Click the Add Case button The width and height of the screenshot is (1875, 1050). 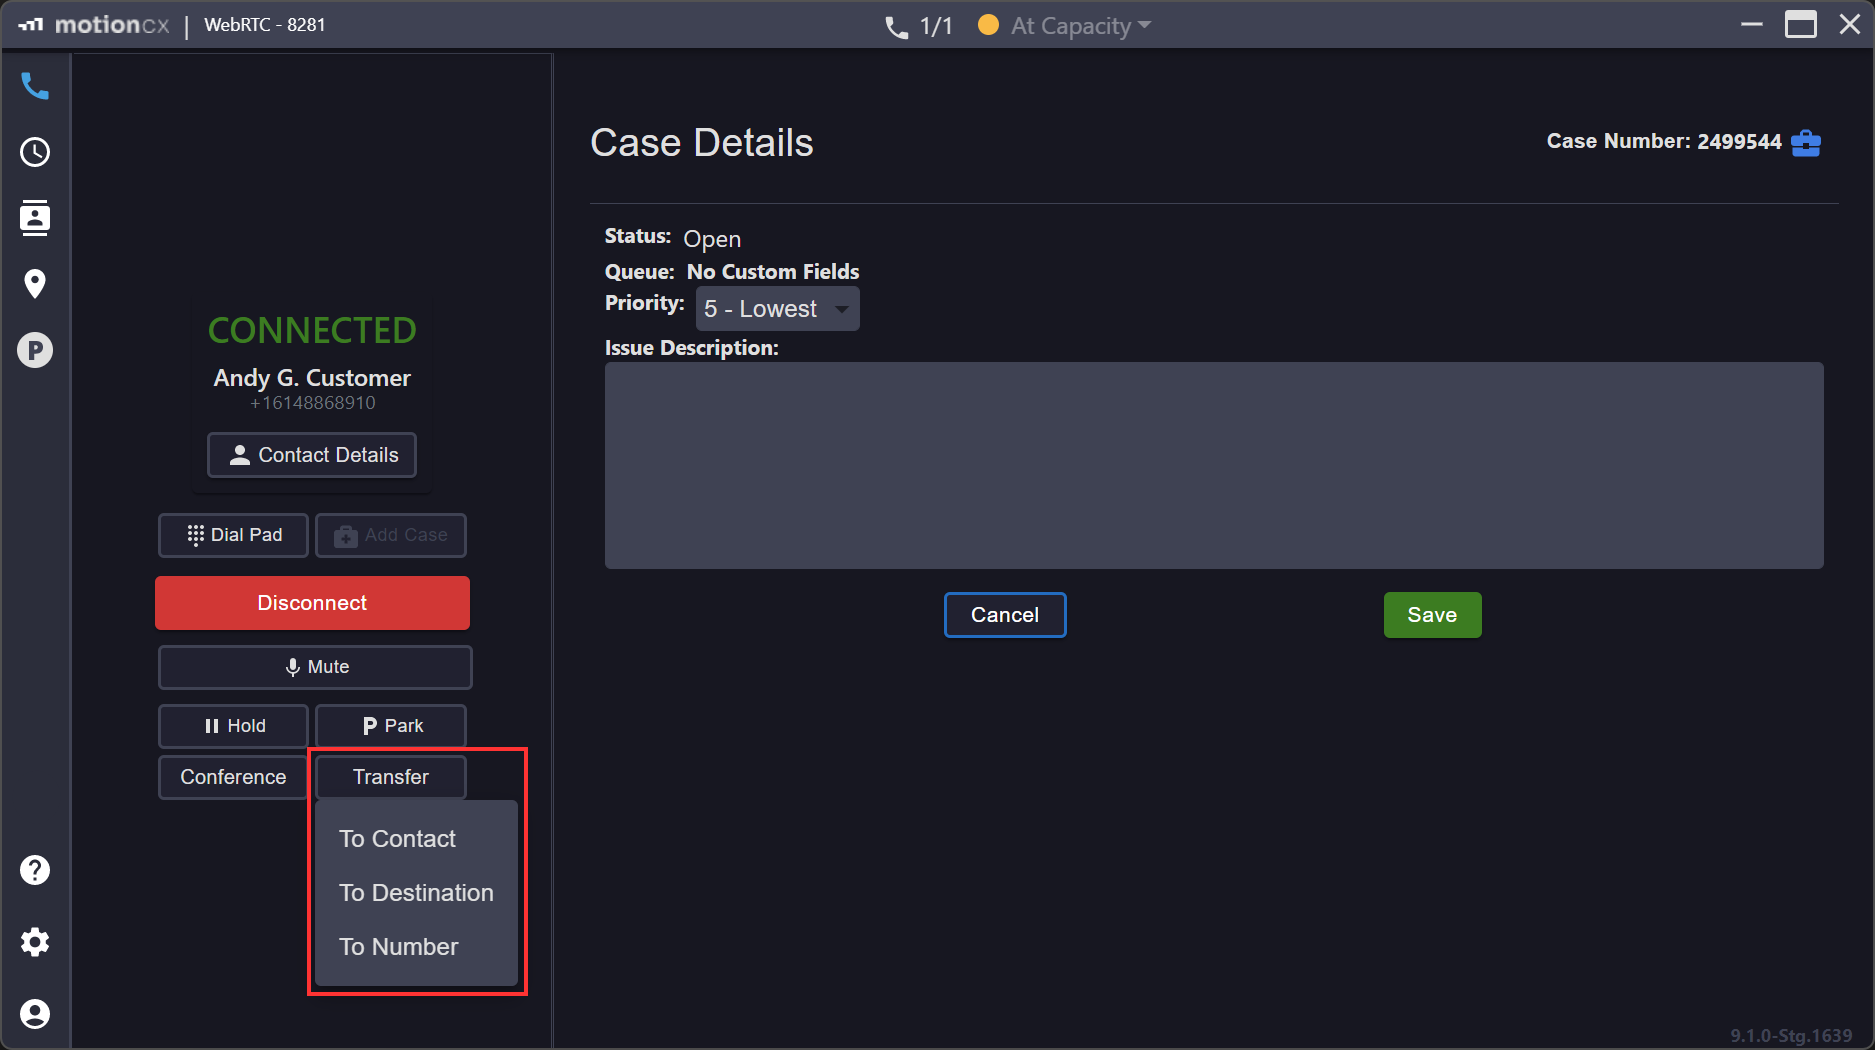point(391,535)
